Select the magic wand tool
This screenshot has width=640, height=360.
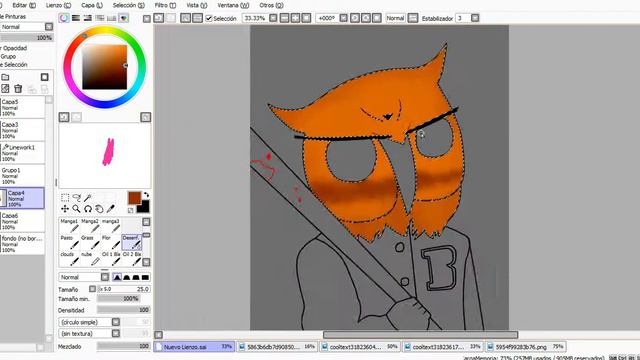(x=88, y=198)
